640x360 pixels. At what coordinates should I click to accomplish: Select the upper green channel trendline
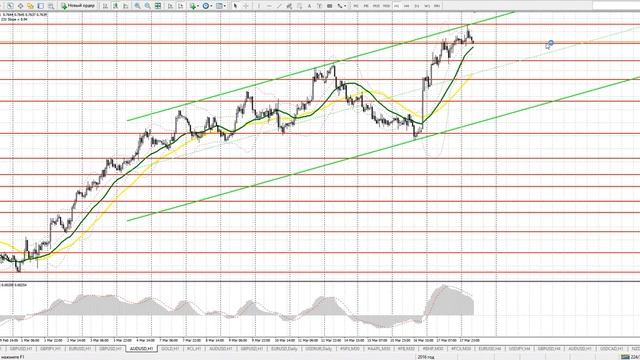(321, 67)
